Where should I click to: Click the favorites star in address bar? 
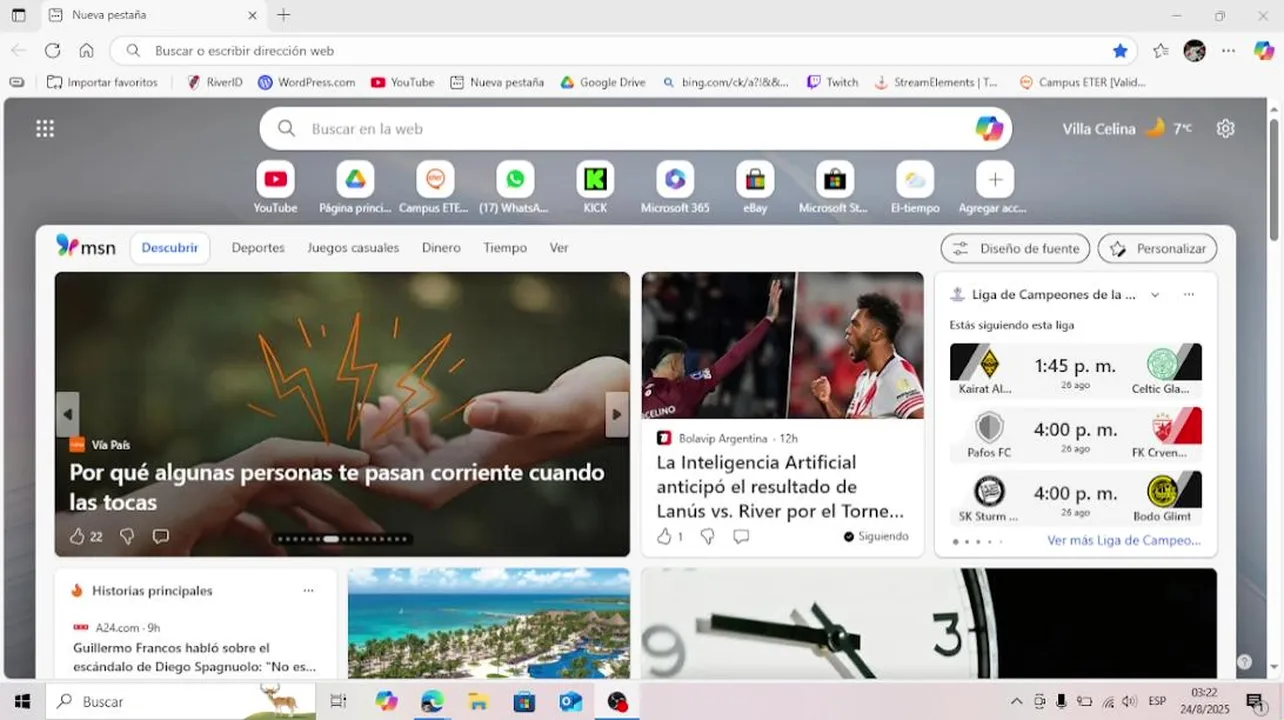click(1120, 50)
